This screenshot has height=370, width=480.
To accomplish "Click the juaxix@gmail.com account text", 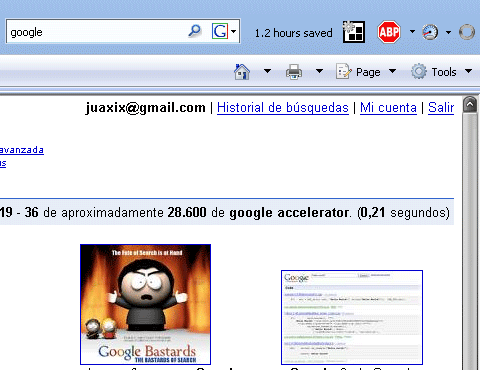I will tap(146, 108).
